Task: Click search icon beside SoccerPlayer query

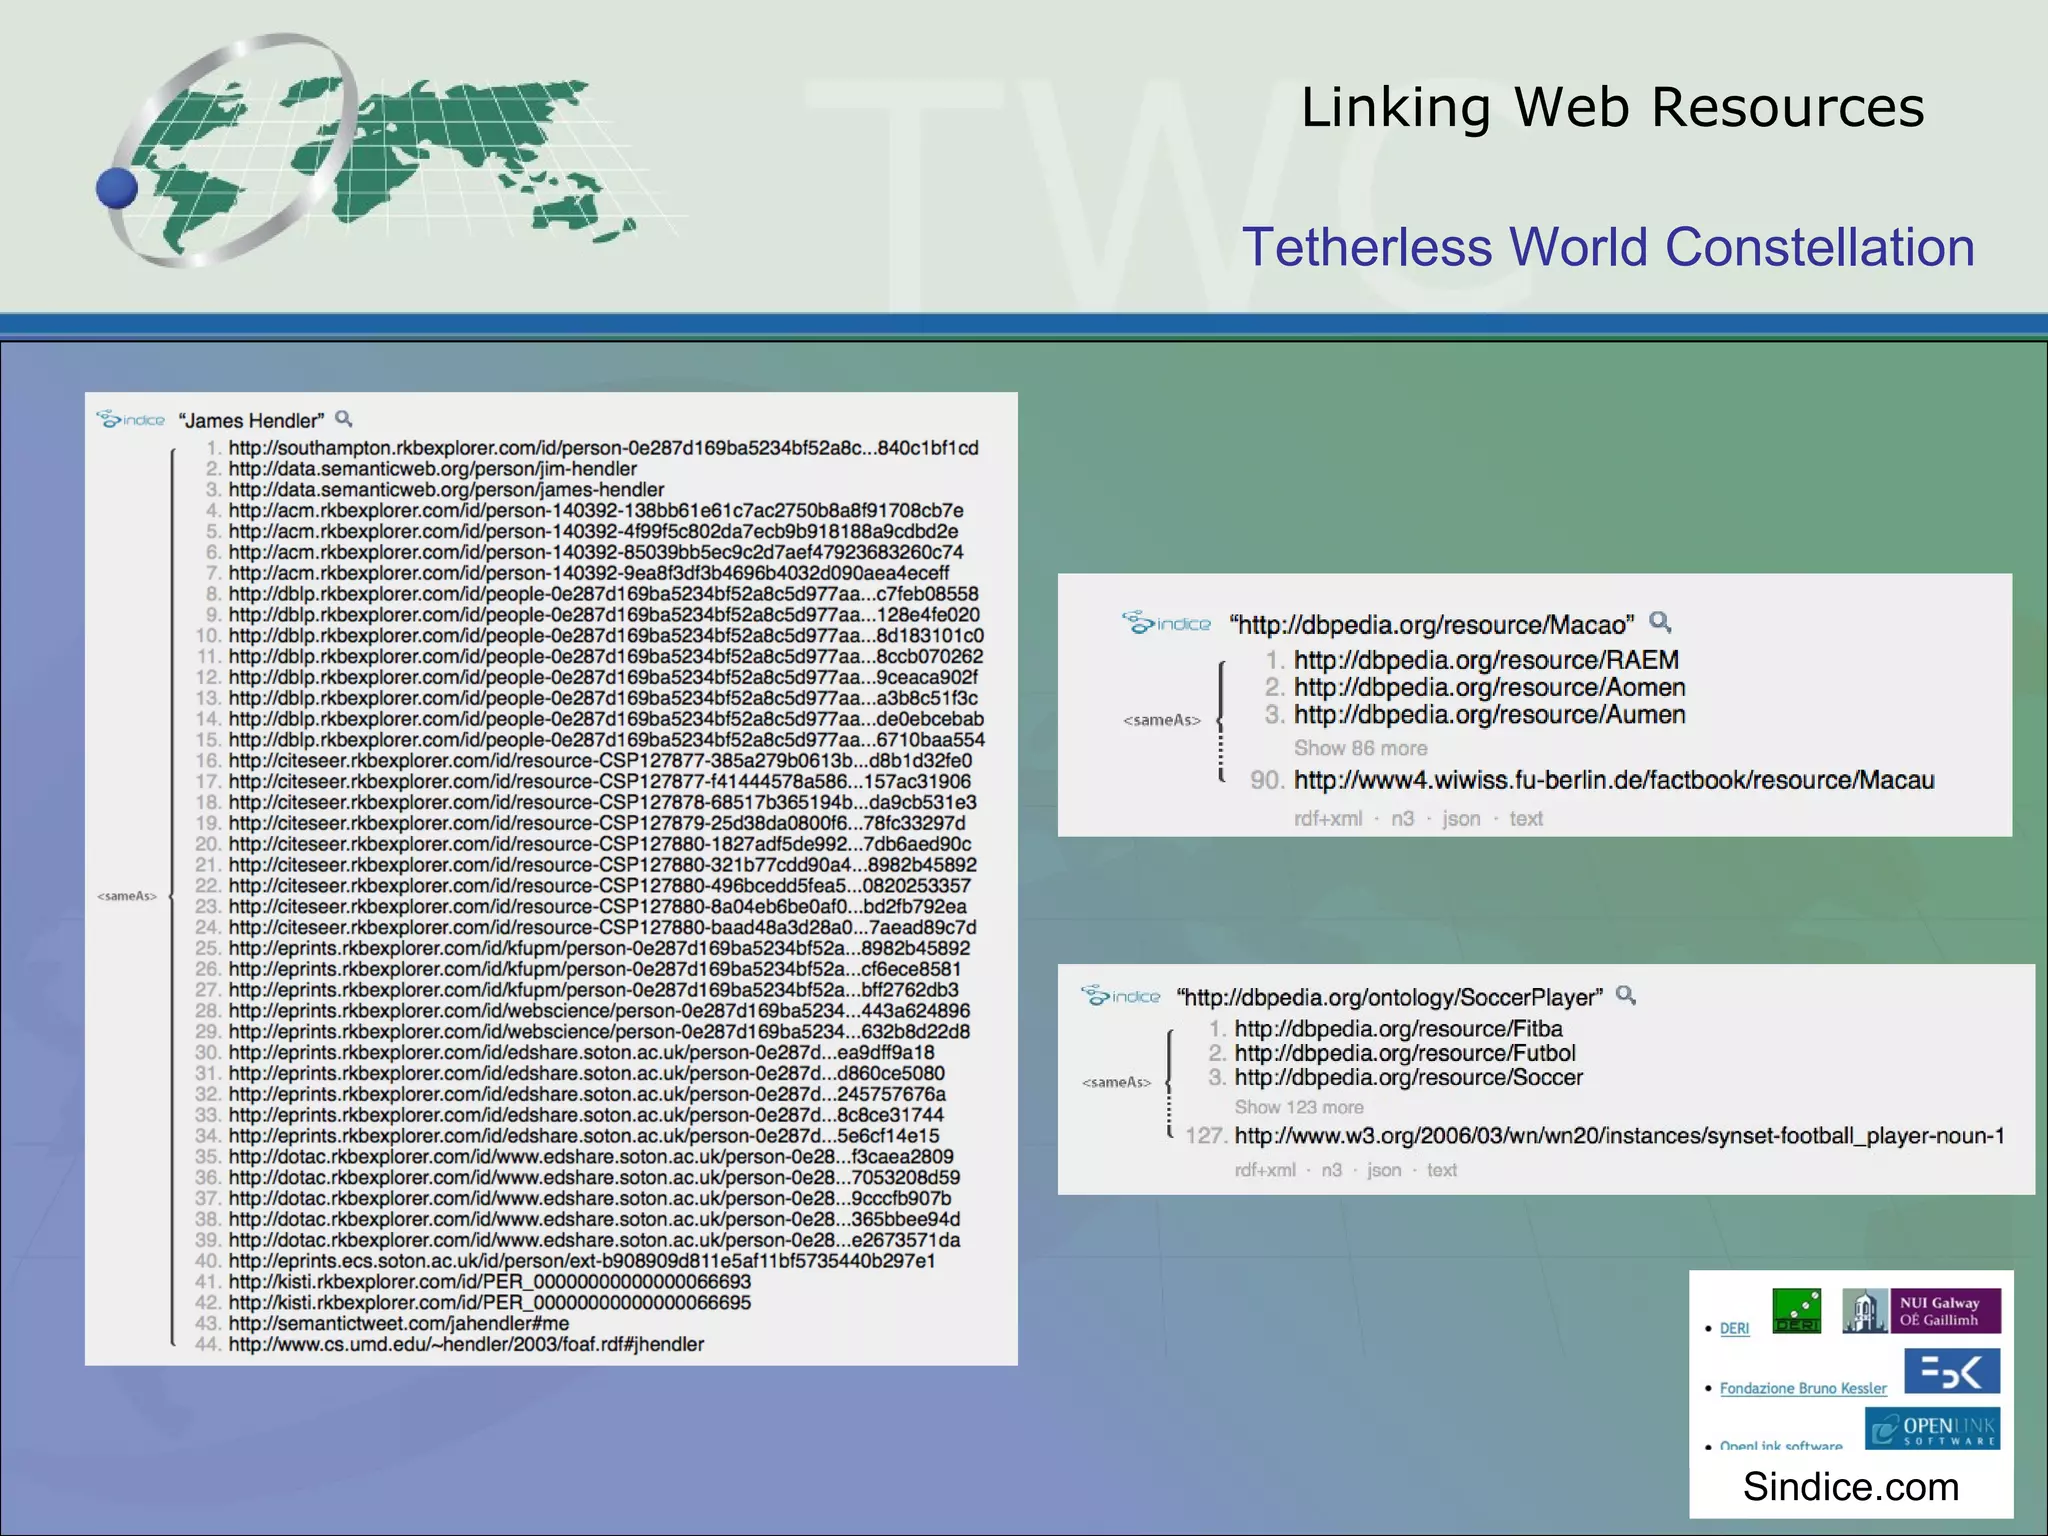Action: 1626,995
